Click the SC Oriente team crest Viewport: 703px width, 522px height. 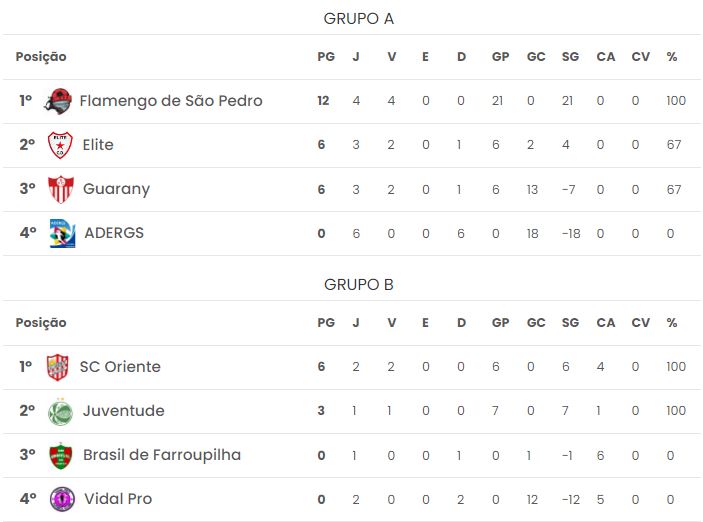(x=59, y=367)
